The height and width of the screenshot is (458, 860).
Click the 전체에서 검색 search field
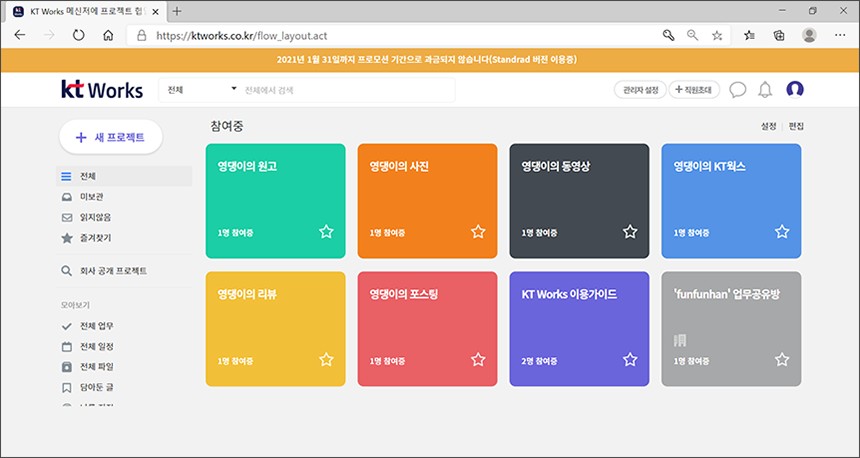pos(348,90)
